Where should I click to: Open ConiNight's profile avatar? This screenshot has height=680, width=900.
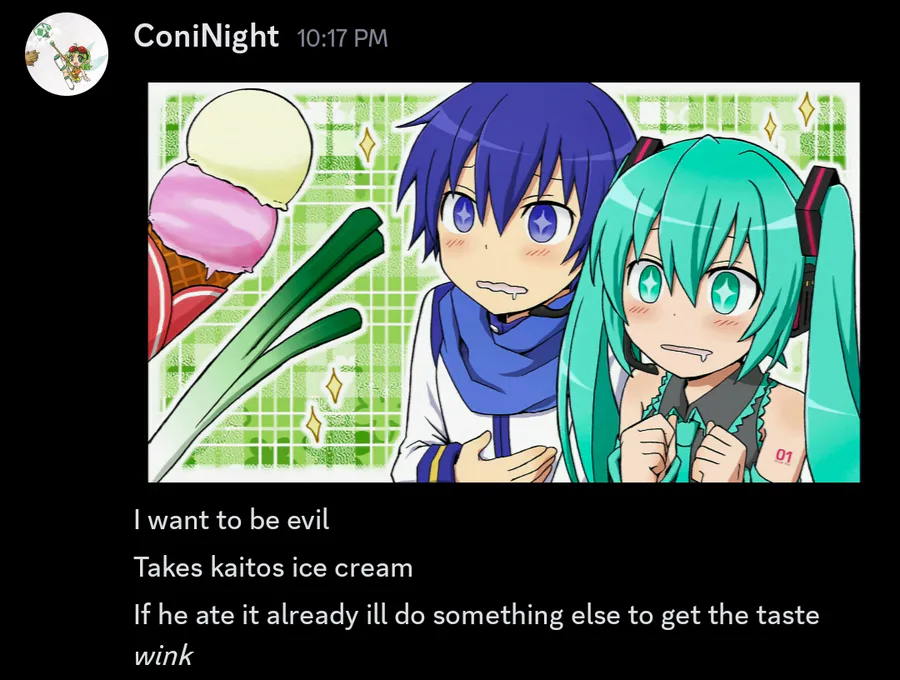(x=67, y=54)
